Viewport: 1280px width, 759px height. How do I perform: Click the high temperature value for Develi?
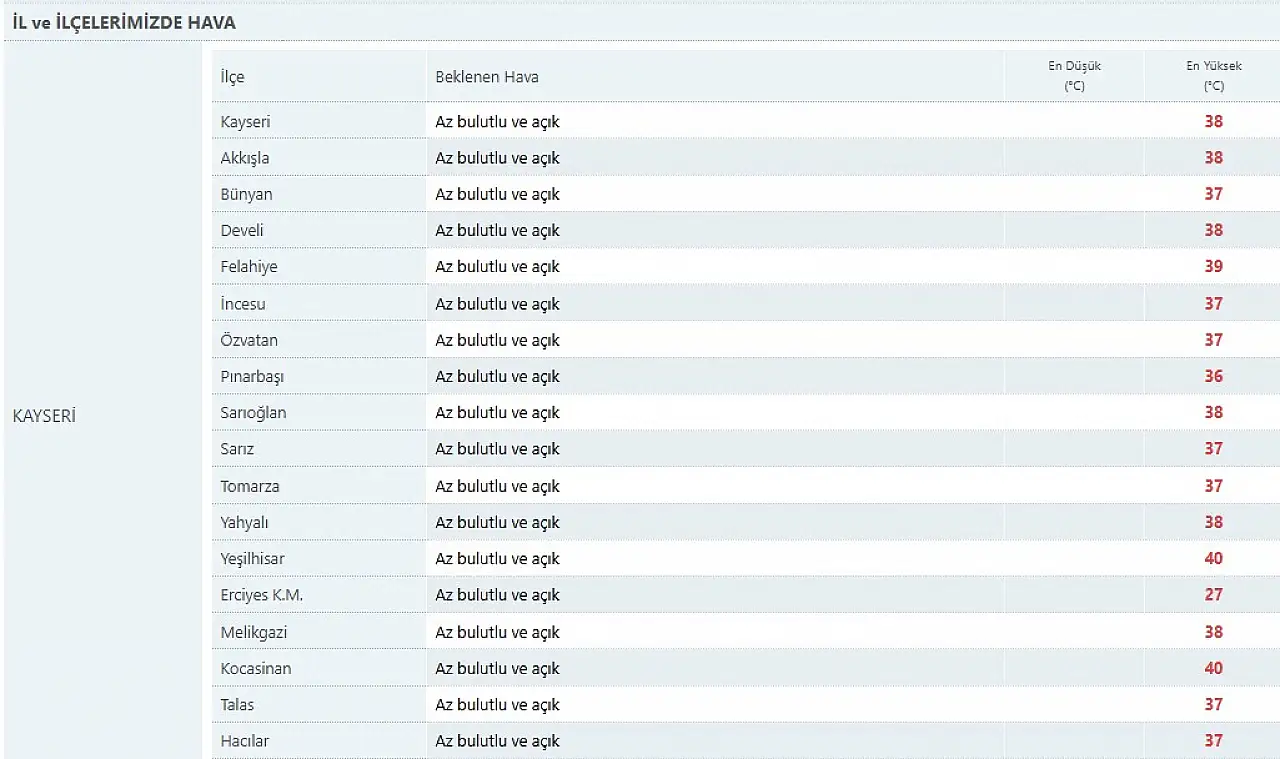[1213, 229]
